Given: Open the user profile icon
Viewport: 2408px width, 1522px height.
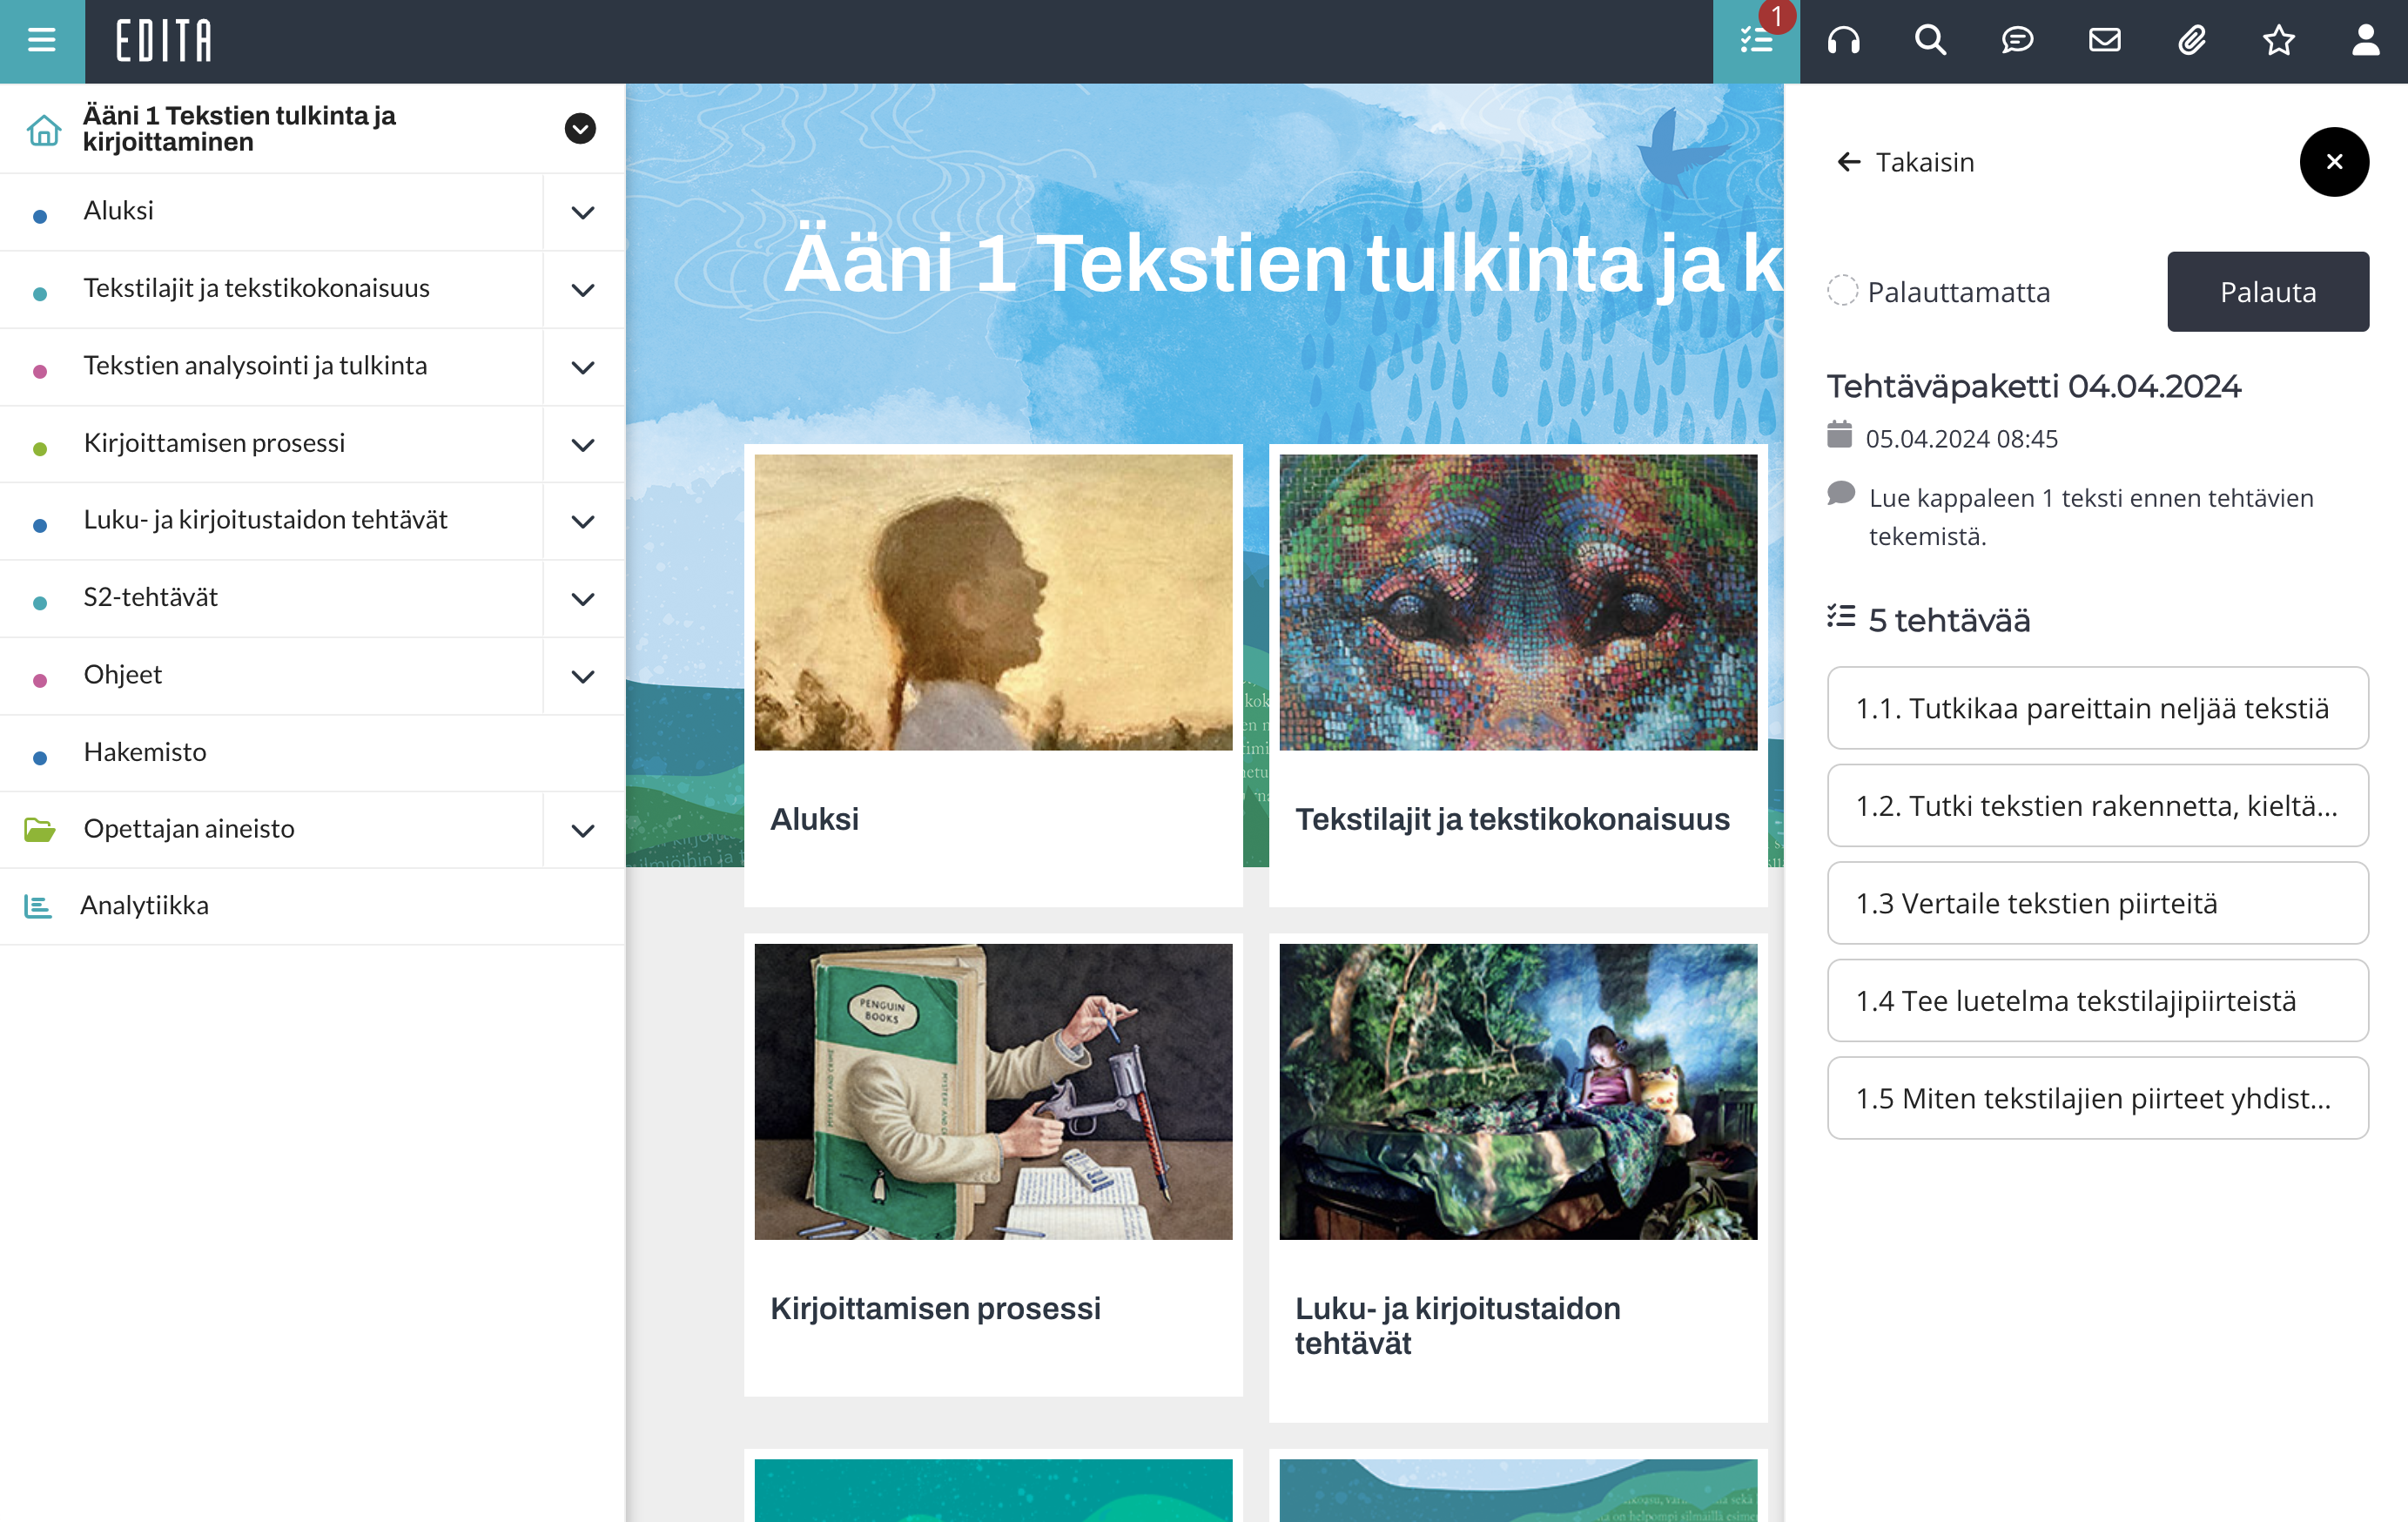Looking at the screenshot, I should click(x=2365, y=41).
